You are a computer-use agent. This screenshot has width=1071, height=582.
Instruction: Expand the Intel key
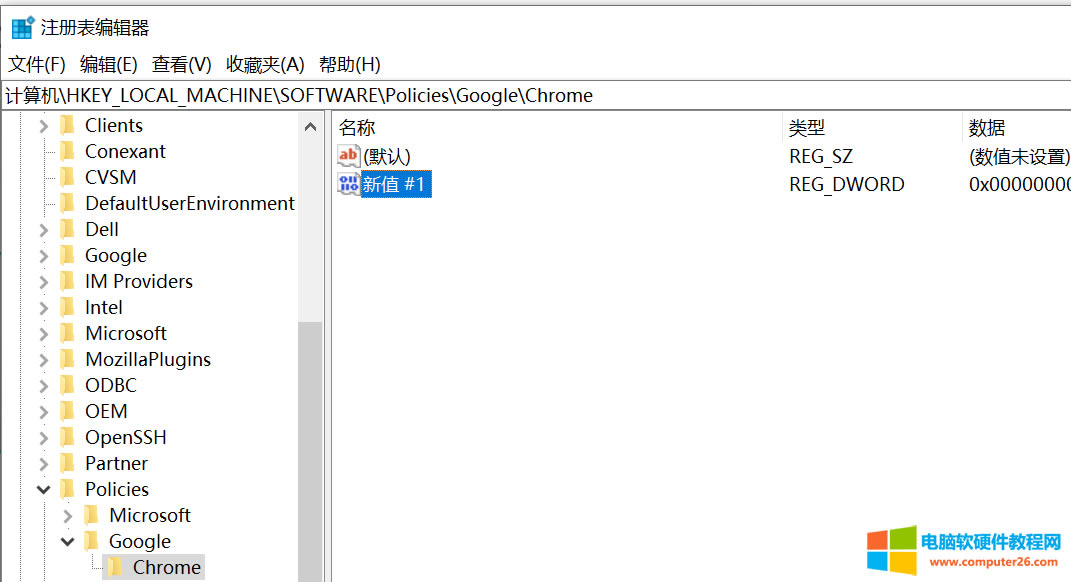pos(44,308)
